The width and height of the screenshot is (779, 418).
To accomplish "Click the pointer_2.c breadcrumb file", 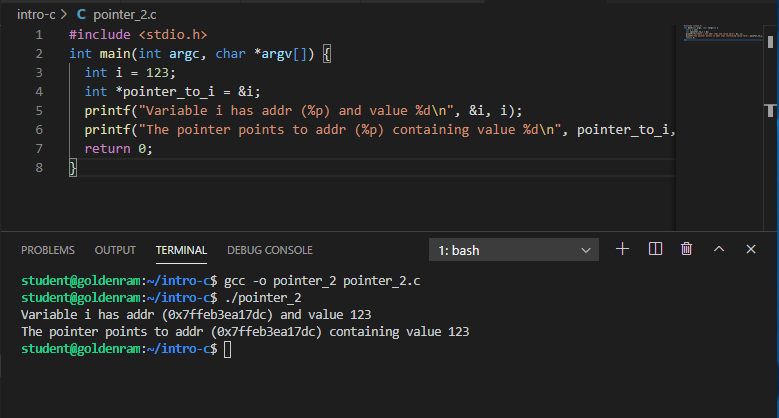I will click(x=125, y=15).
